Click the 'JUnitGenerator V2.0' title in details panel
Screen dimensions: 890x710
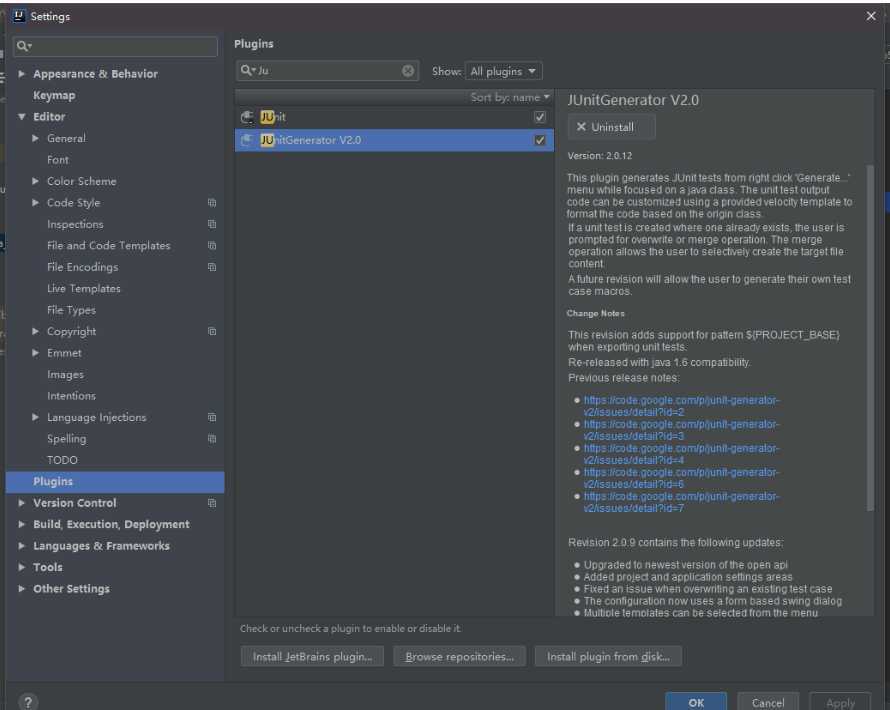pyautogui.click(x=633, y=100)
